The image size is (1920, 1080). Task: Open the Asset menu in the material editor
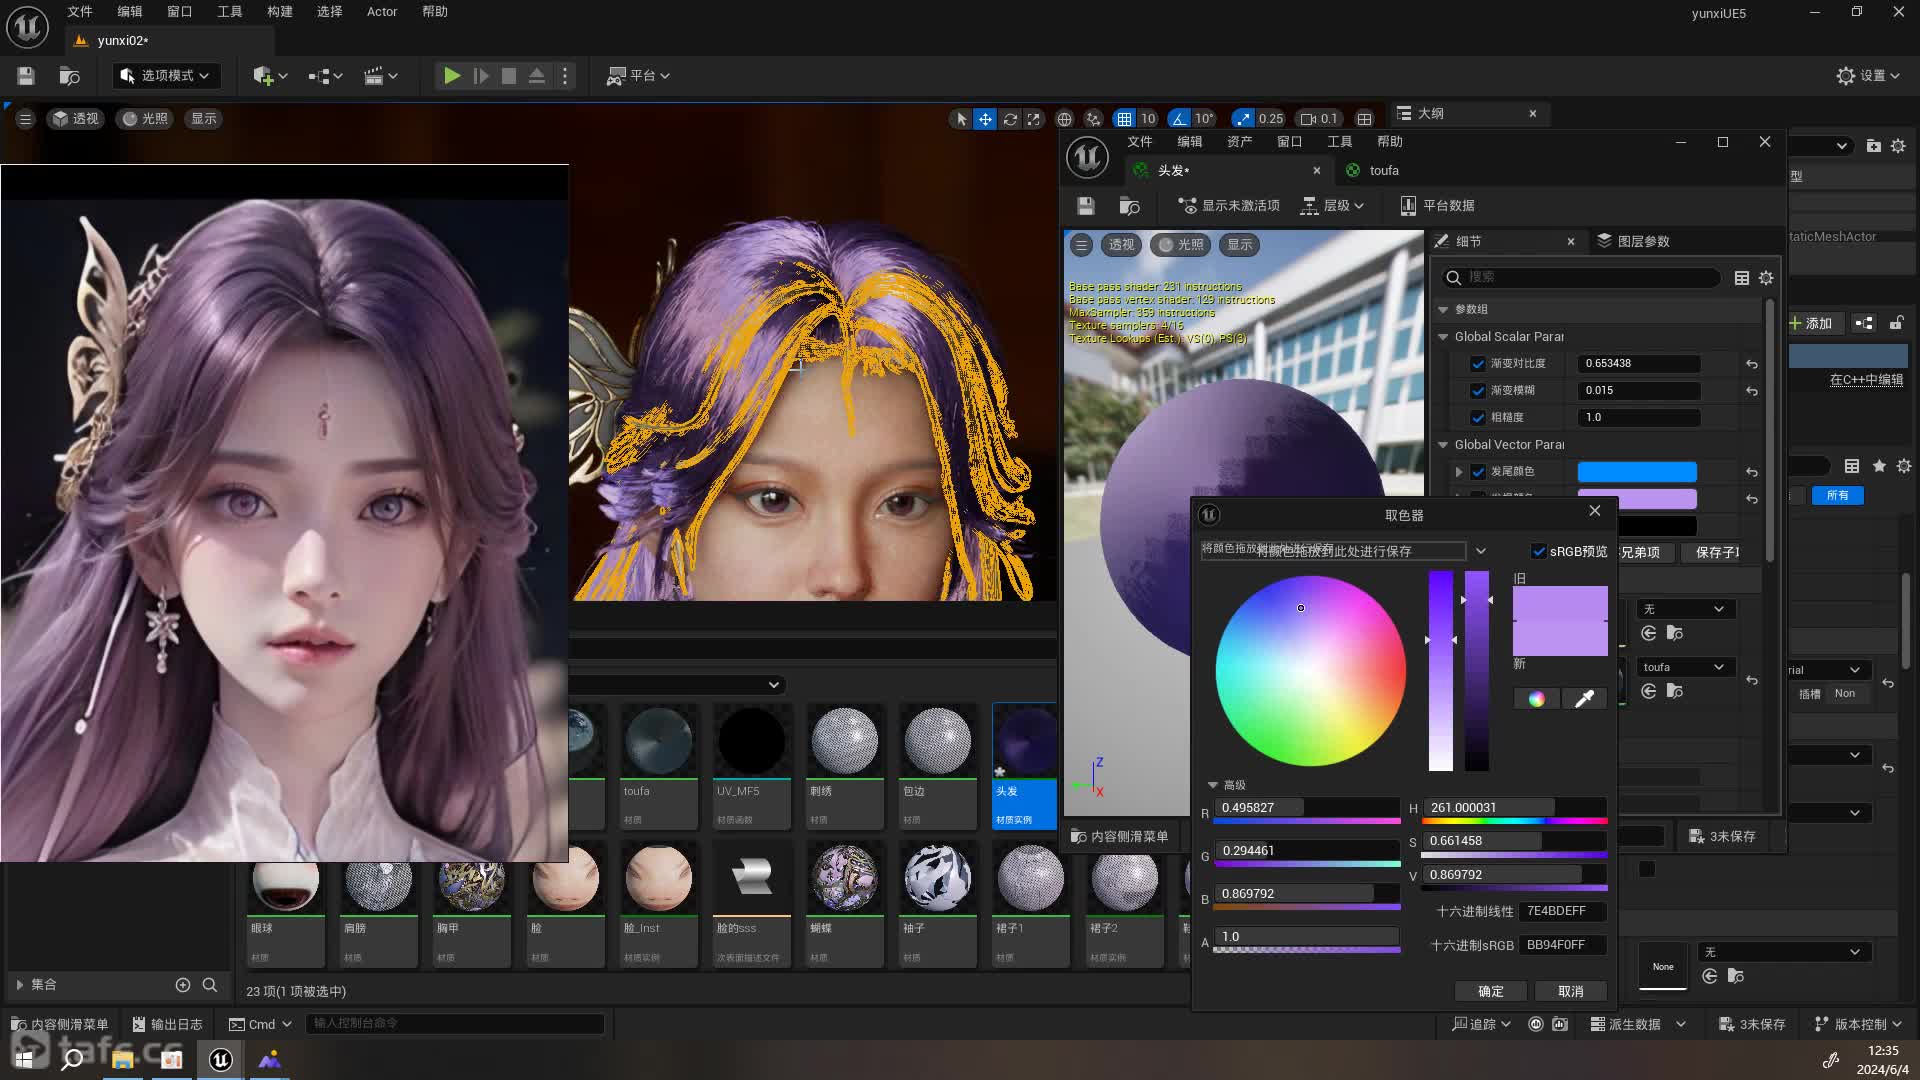(x=1239, y=142)
